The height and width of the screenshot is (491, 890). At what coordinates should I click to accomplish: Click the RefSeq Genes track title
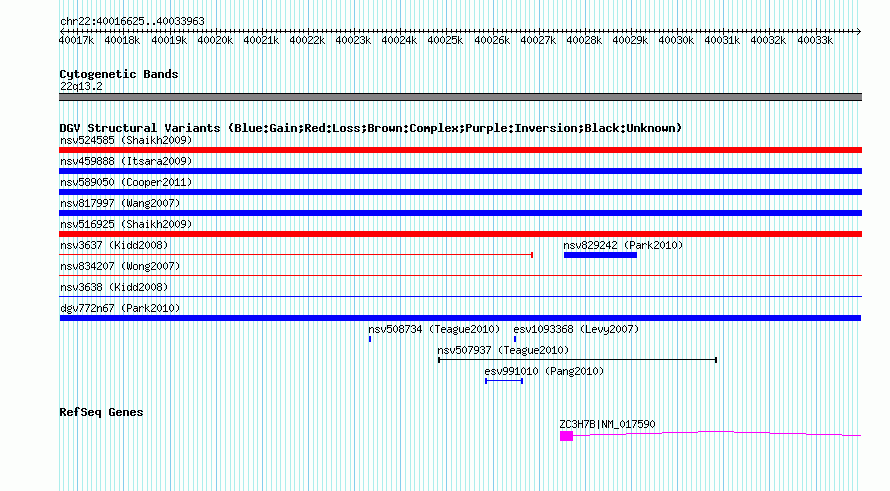click(x=101, y=413)
